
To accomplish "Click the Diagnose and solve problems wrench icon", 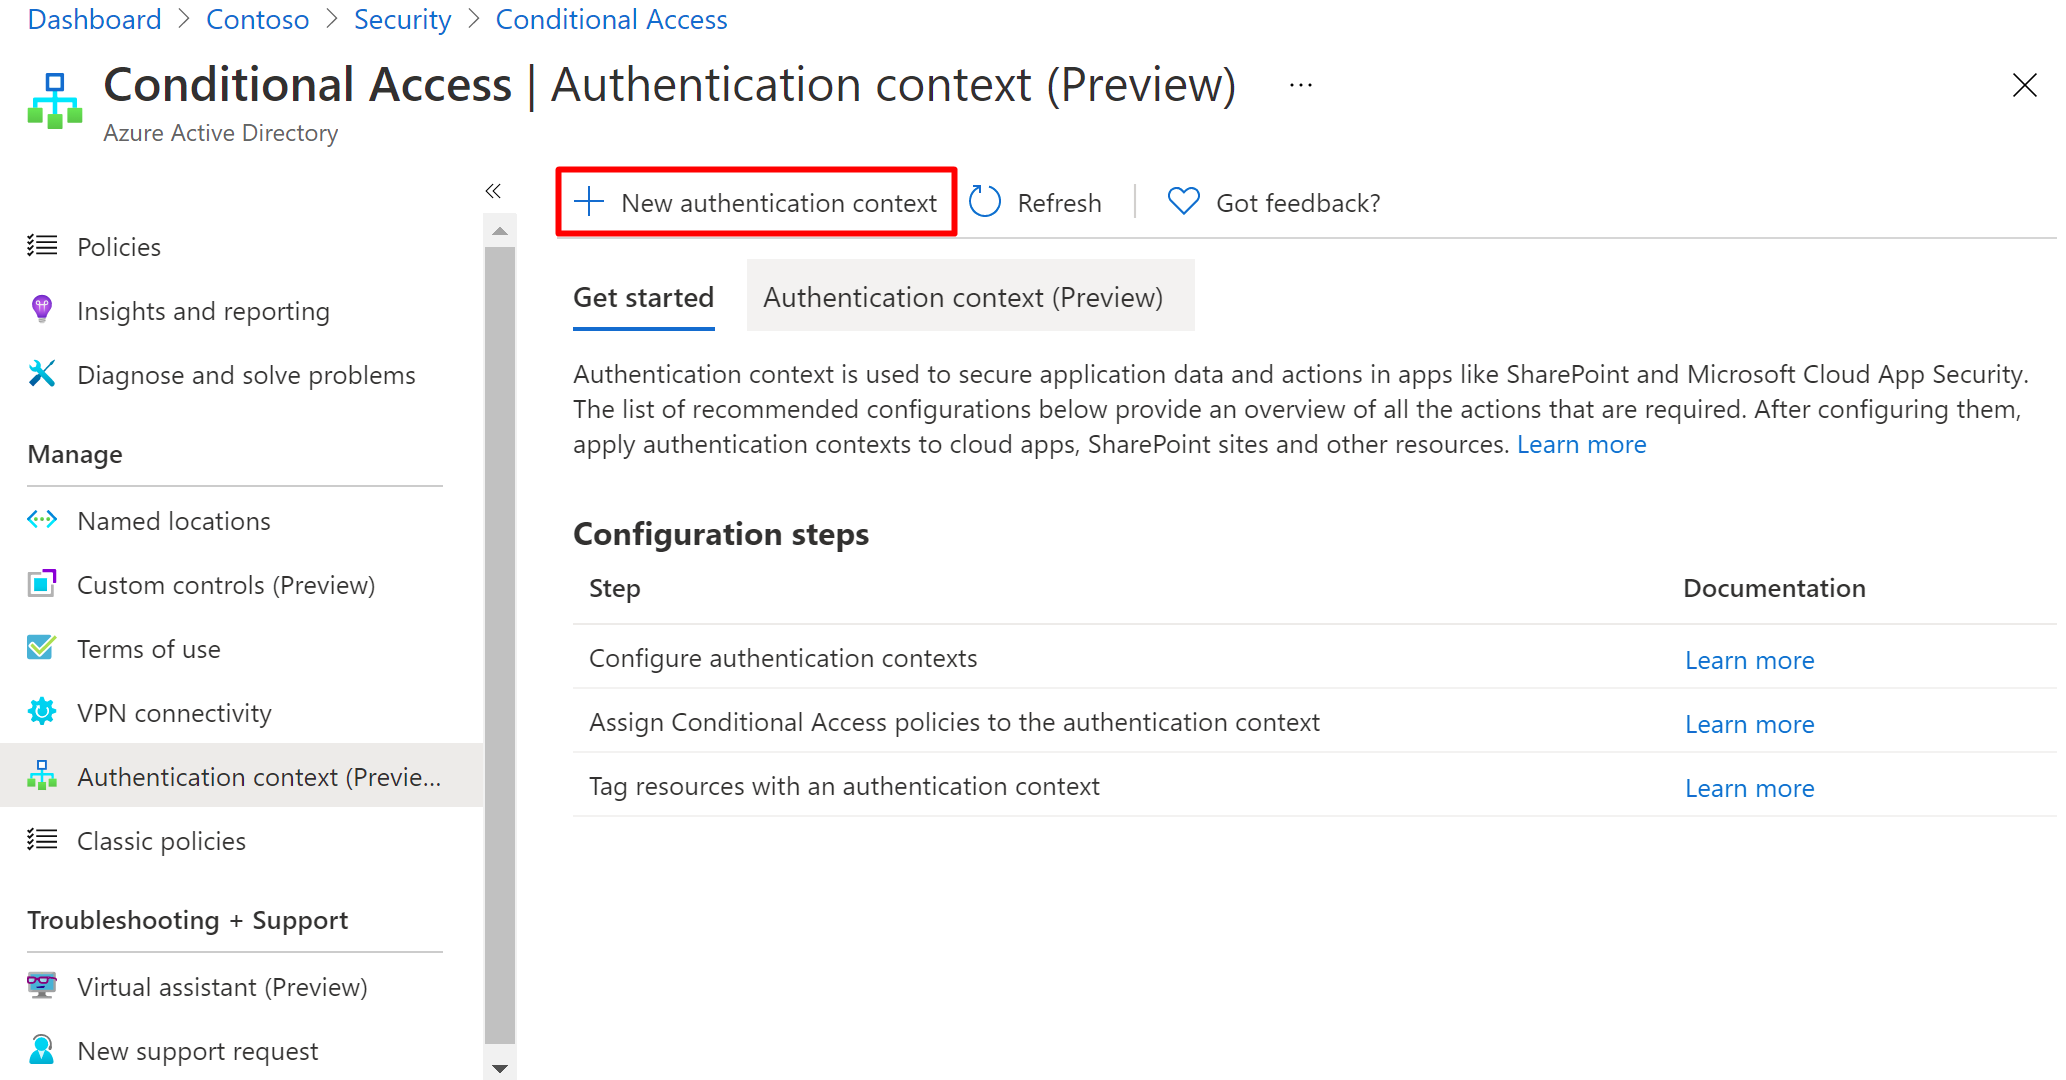I will pos(42,374).
